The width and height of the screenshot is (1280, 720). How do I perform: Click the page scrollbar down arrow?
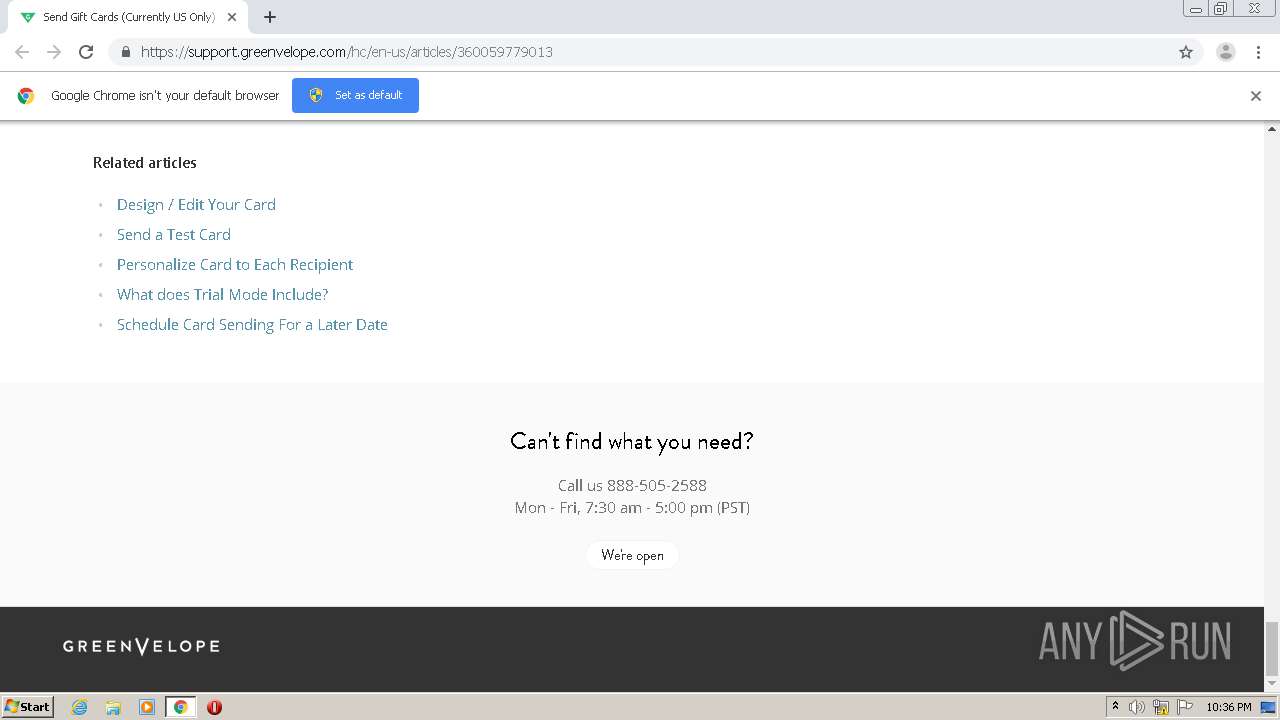pos(1272,684)
